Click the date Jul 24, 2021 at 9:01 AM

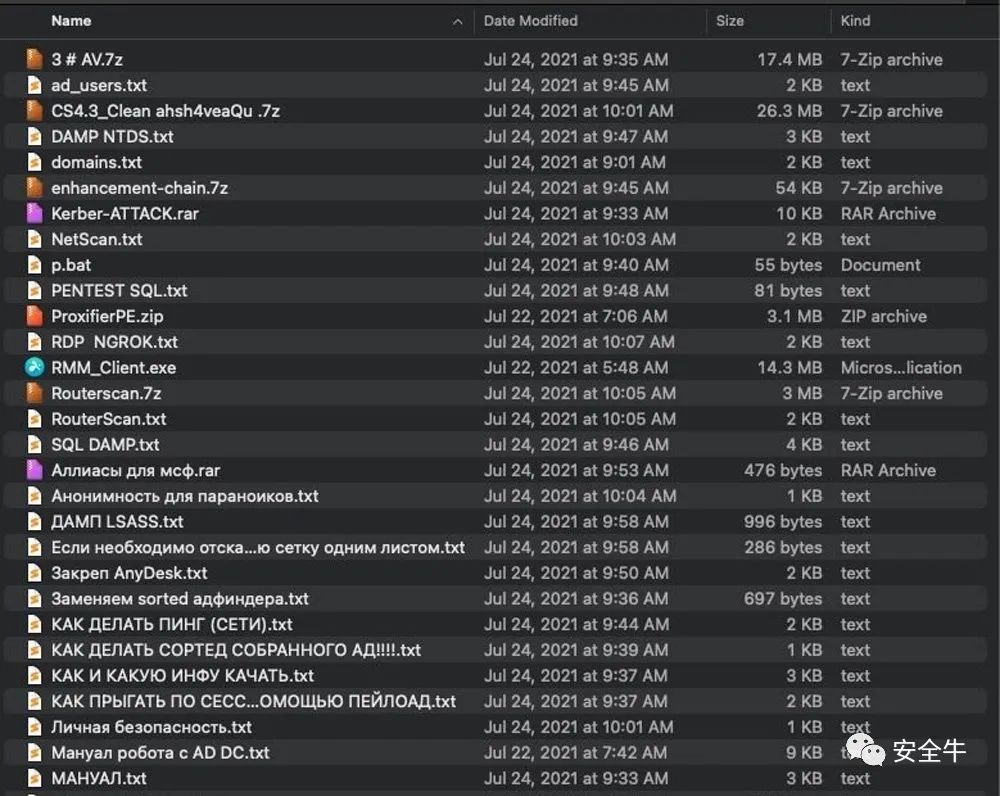(575, 162)
